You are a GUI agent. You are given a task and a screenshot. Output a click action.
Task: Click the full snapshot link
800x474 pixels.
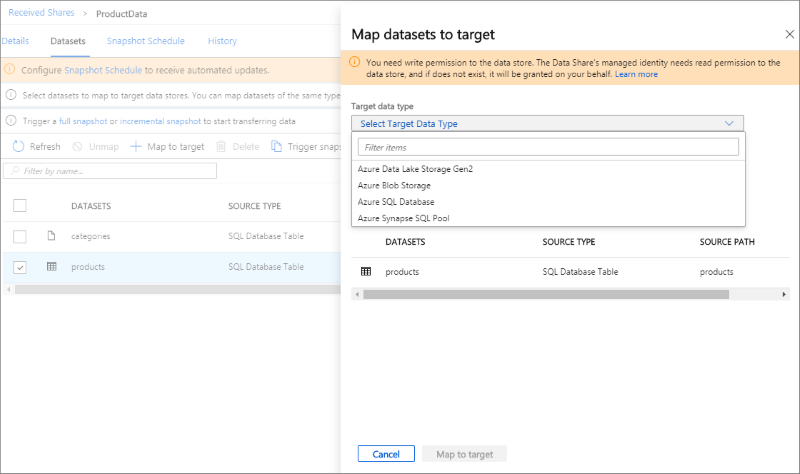coord(83,121)
